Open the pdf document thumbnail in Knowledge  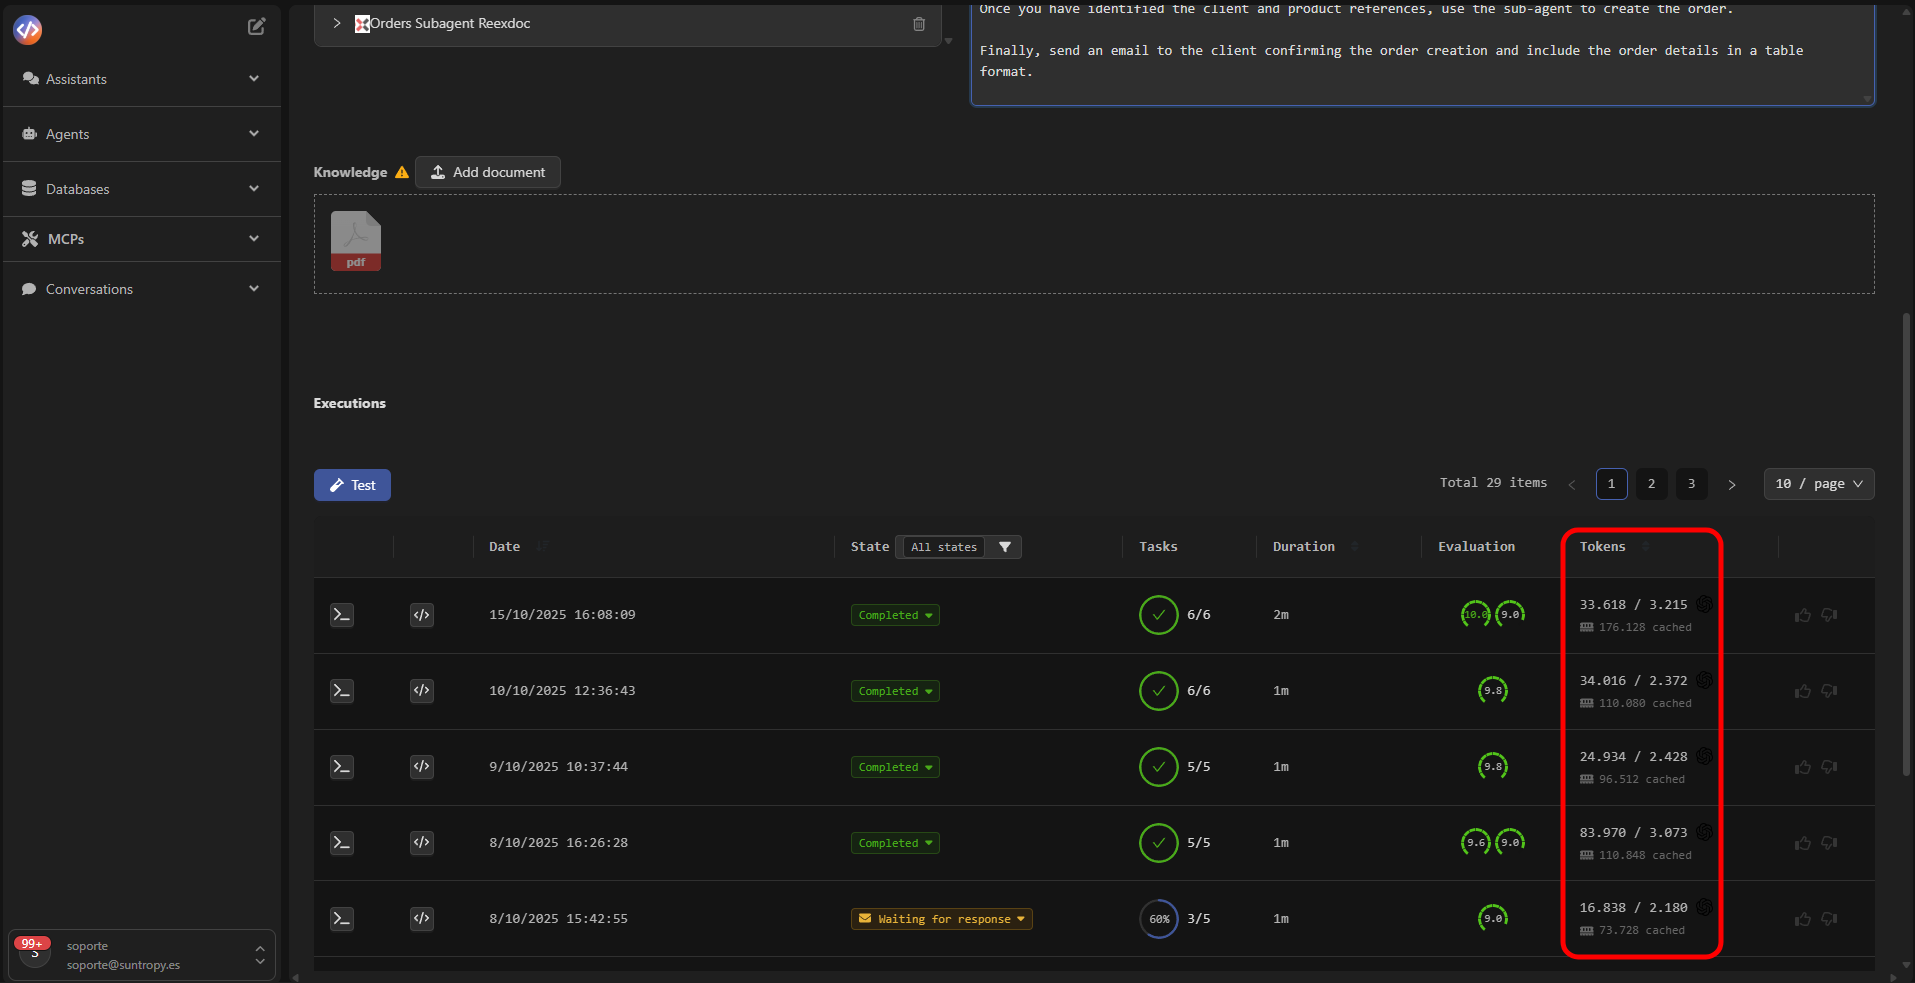(x=356, y=241)
